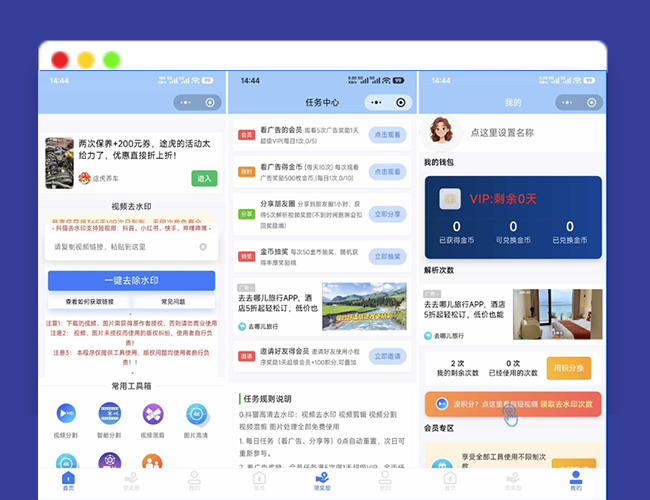Select the 首页 tab on the 任务中心 screen

point(259,481)
